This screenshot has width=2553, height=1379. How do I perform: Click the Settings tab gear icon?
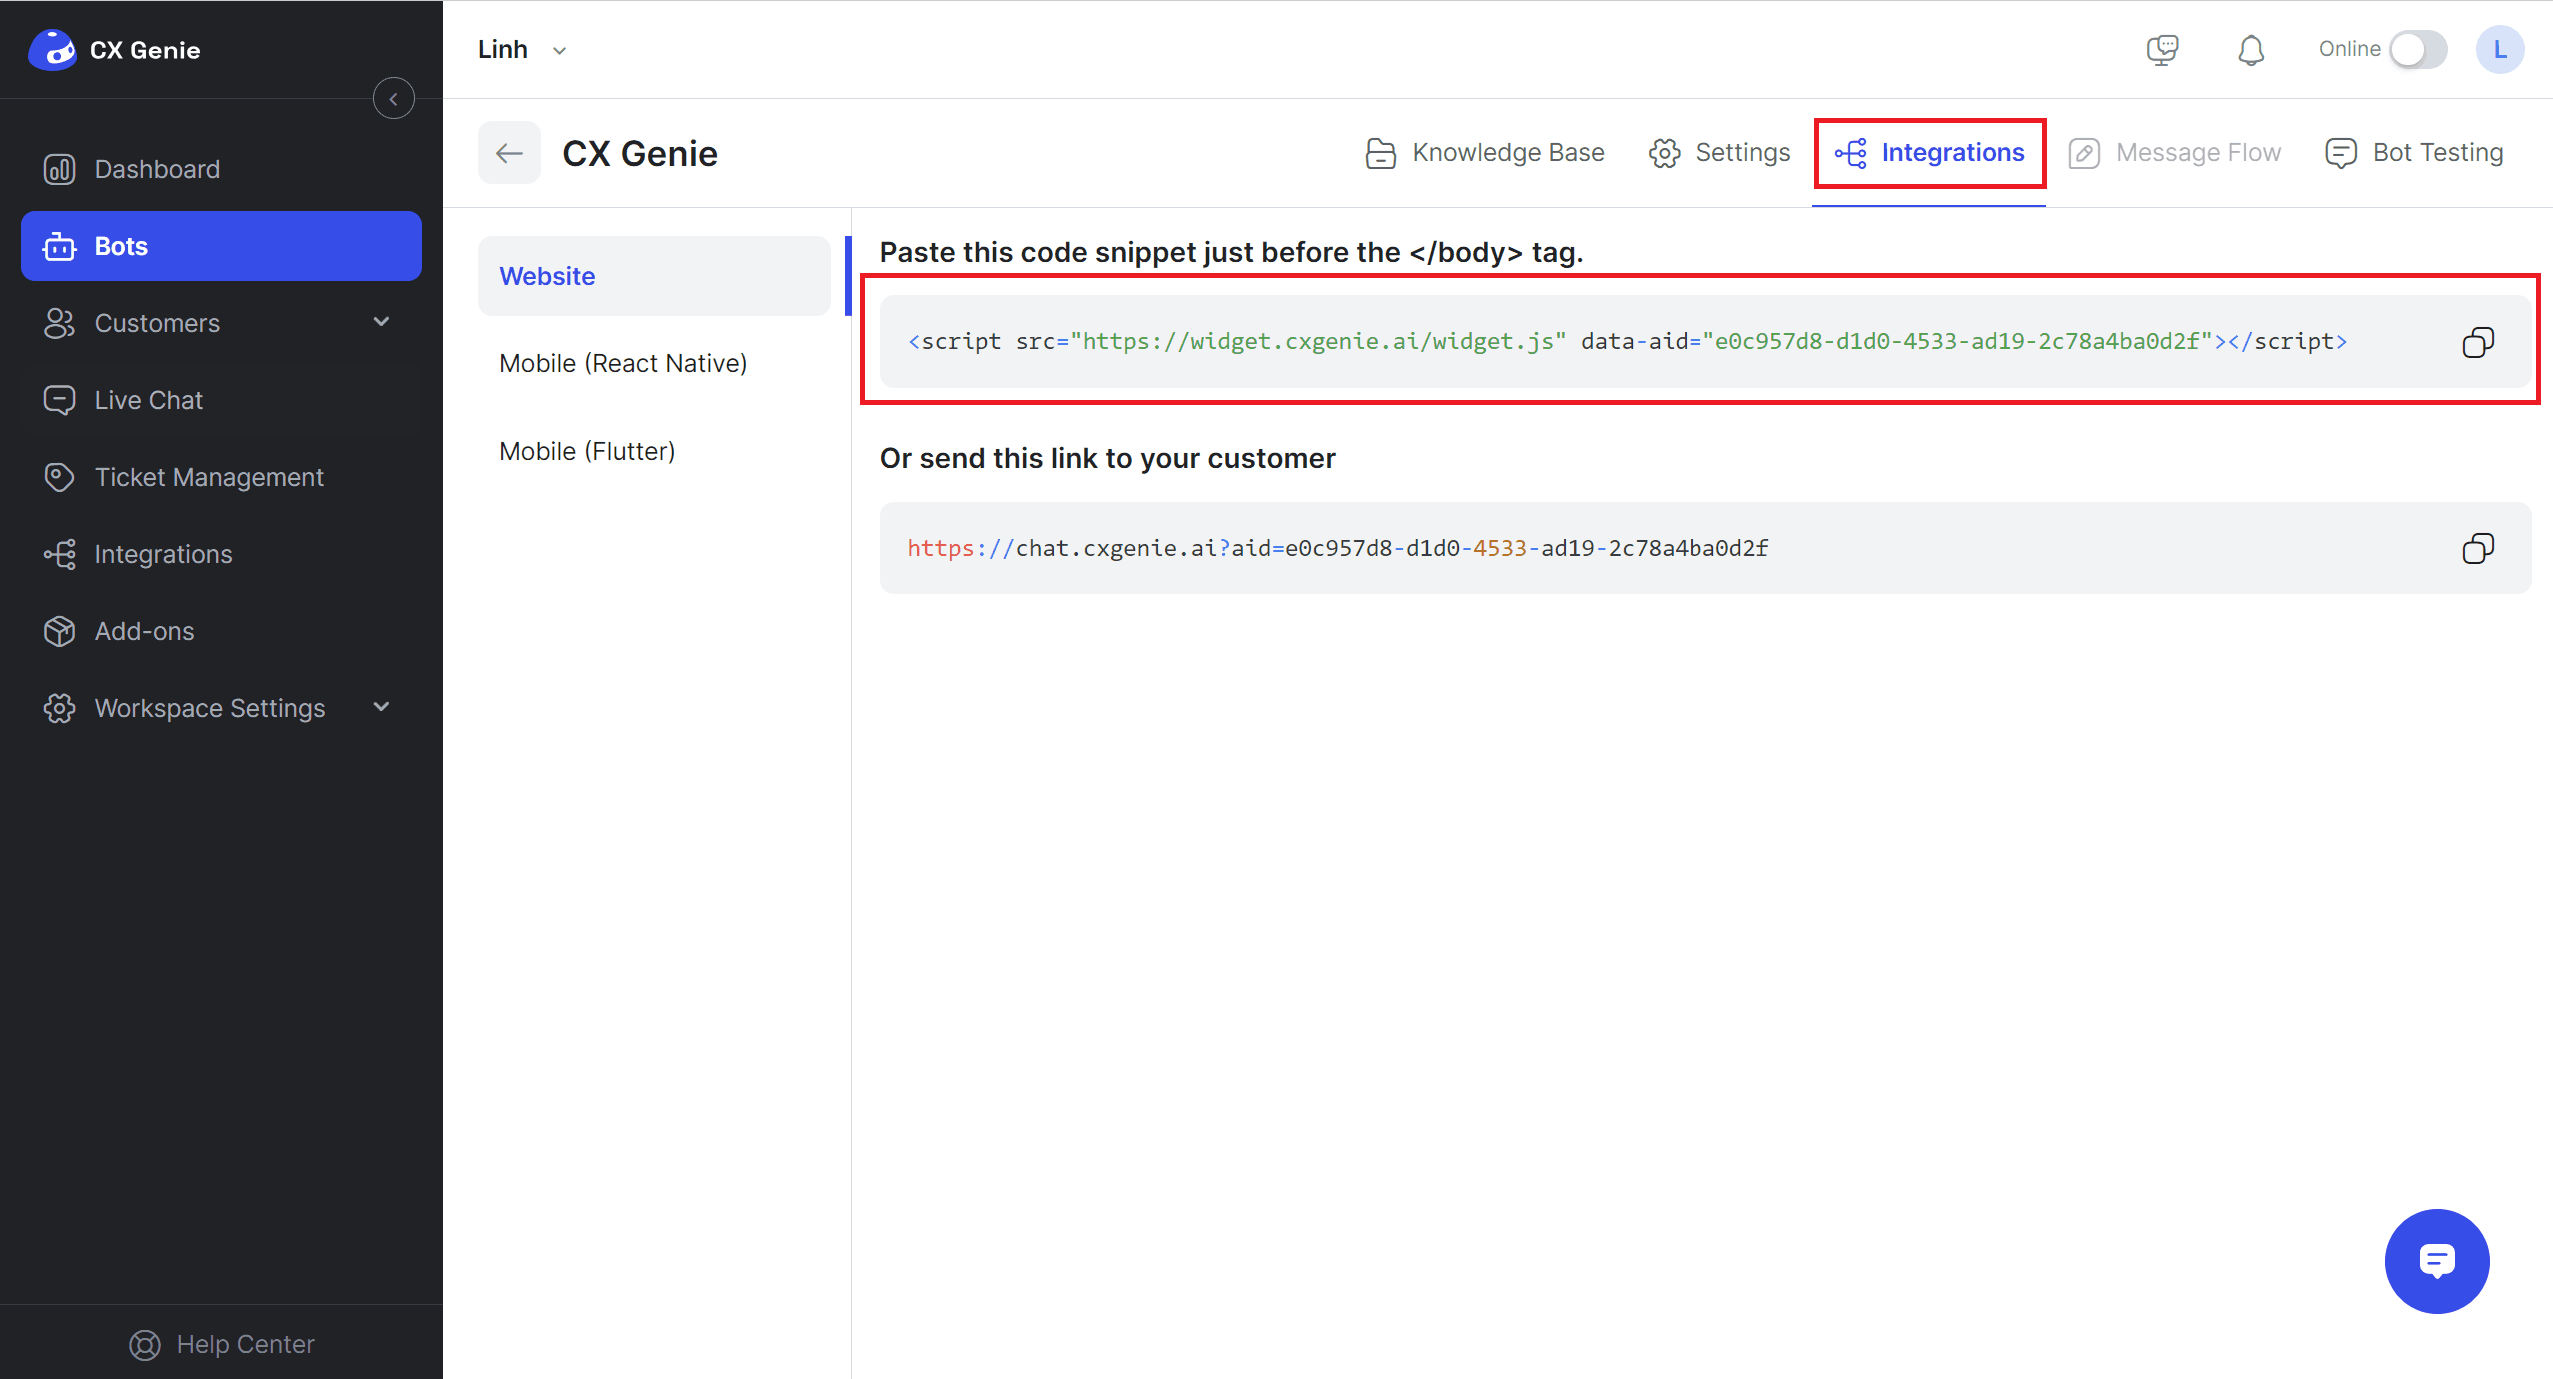click(1665, 153)
